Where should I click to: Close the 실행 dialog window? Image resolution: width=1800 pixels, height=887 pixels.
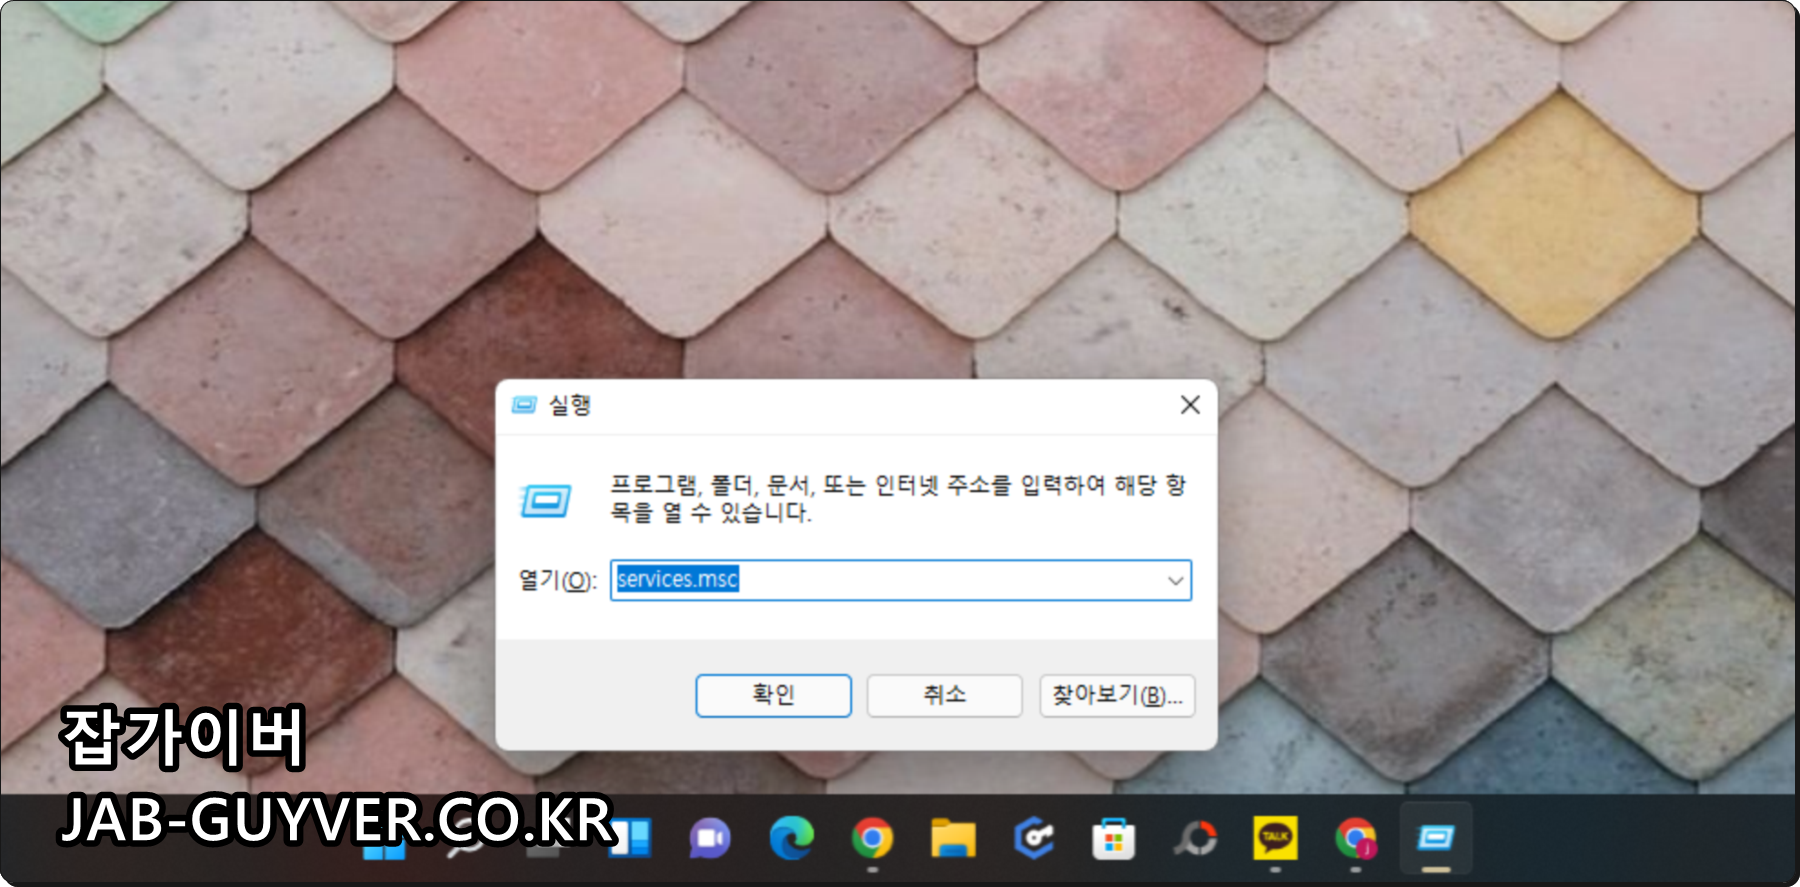(1190, 405)
